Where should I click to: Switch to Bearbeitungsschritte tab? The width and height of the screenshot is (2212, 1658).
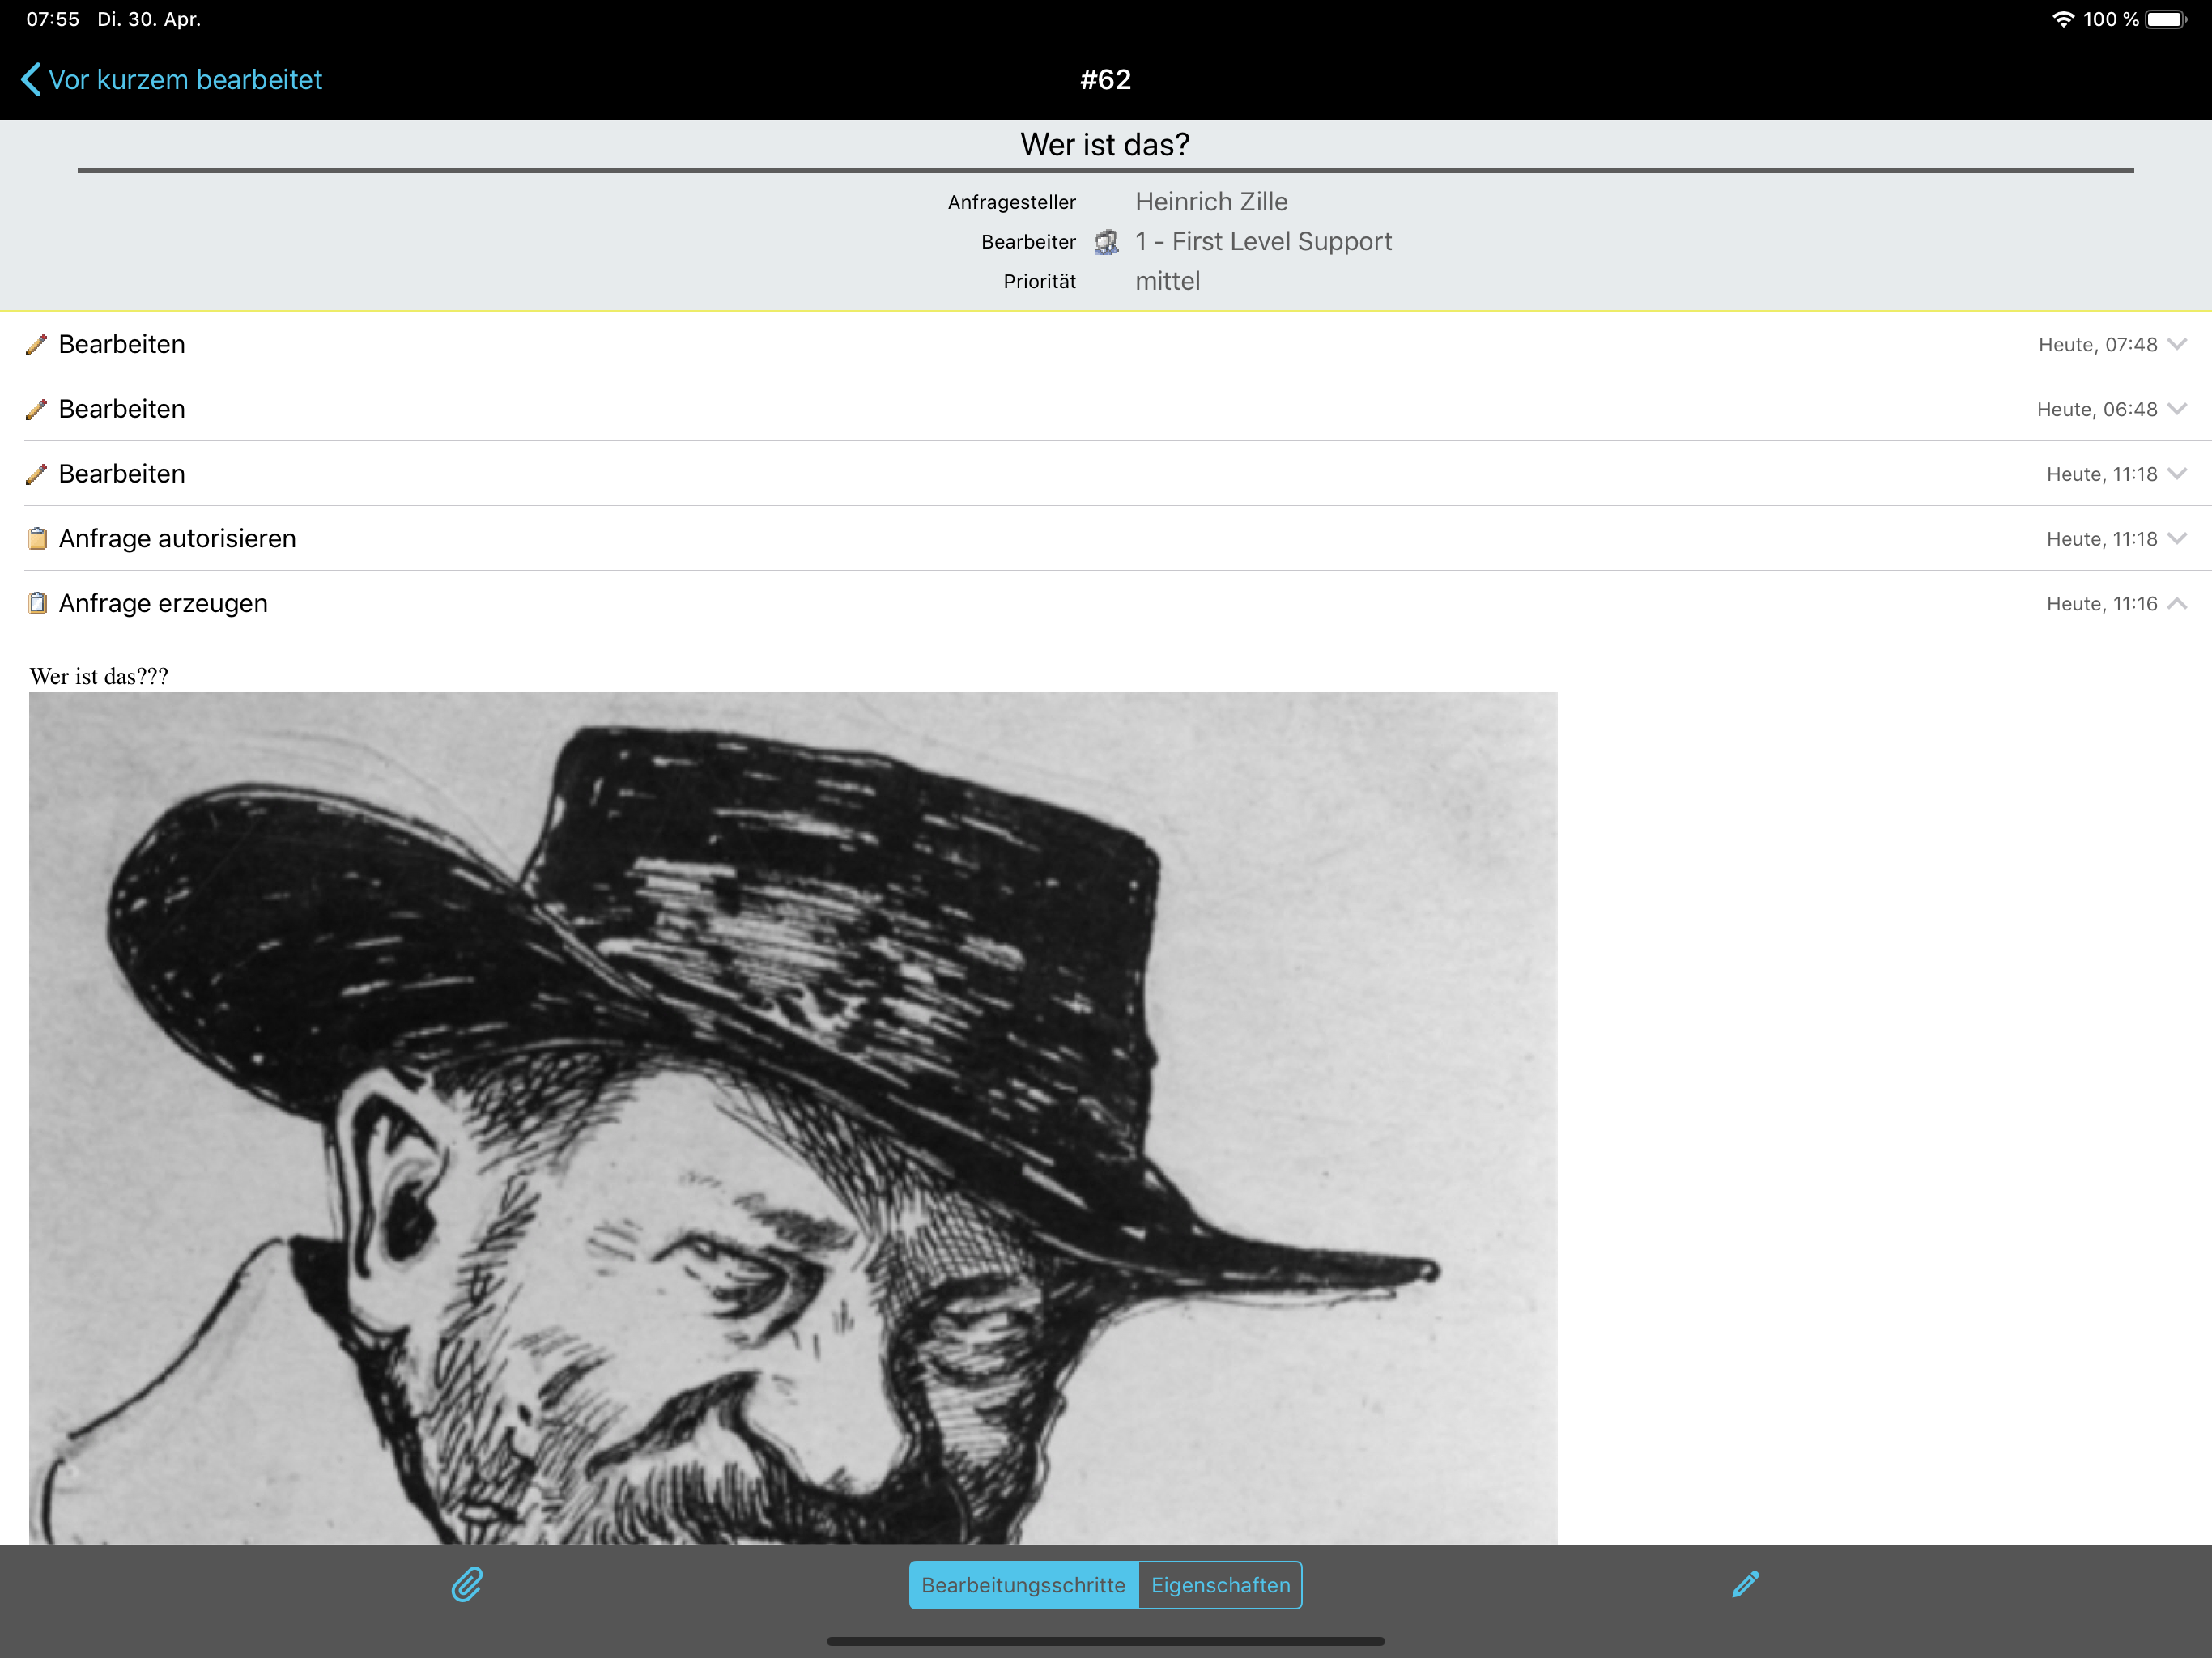tap(1023, 1585)
